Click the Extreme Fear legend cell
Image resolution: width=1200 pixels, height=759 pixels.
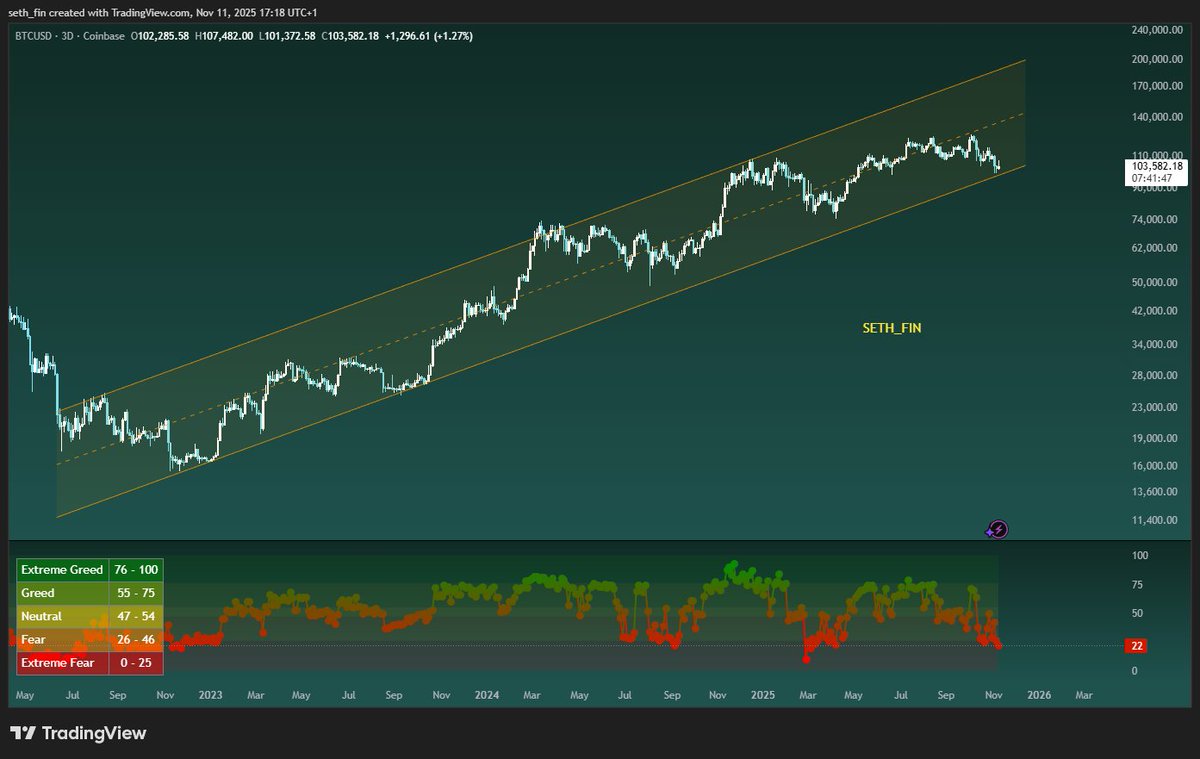click(x=63, y=662)
